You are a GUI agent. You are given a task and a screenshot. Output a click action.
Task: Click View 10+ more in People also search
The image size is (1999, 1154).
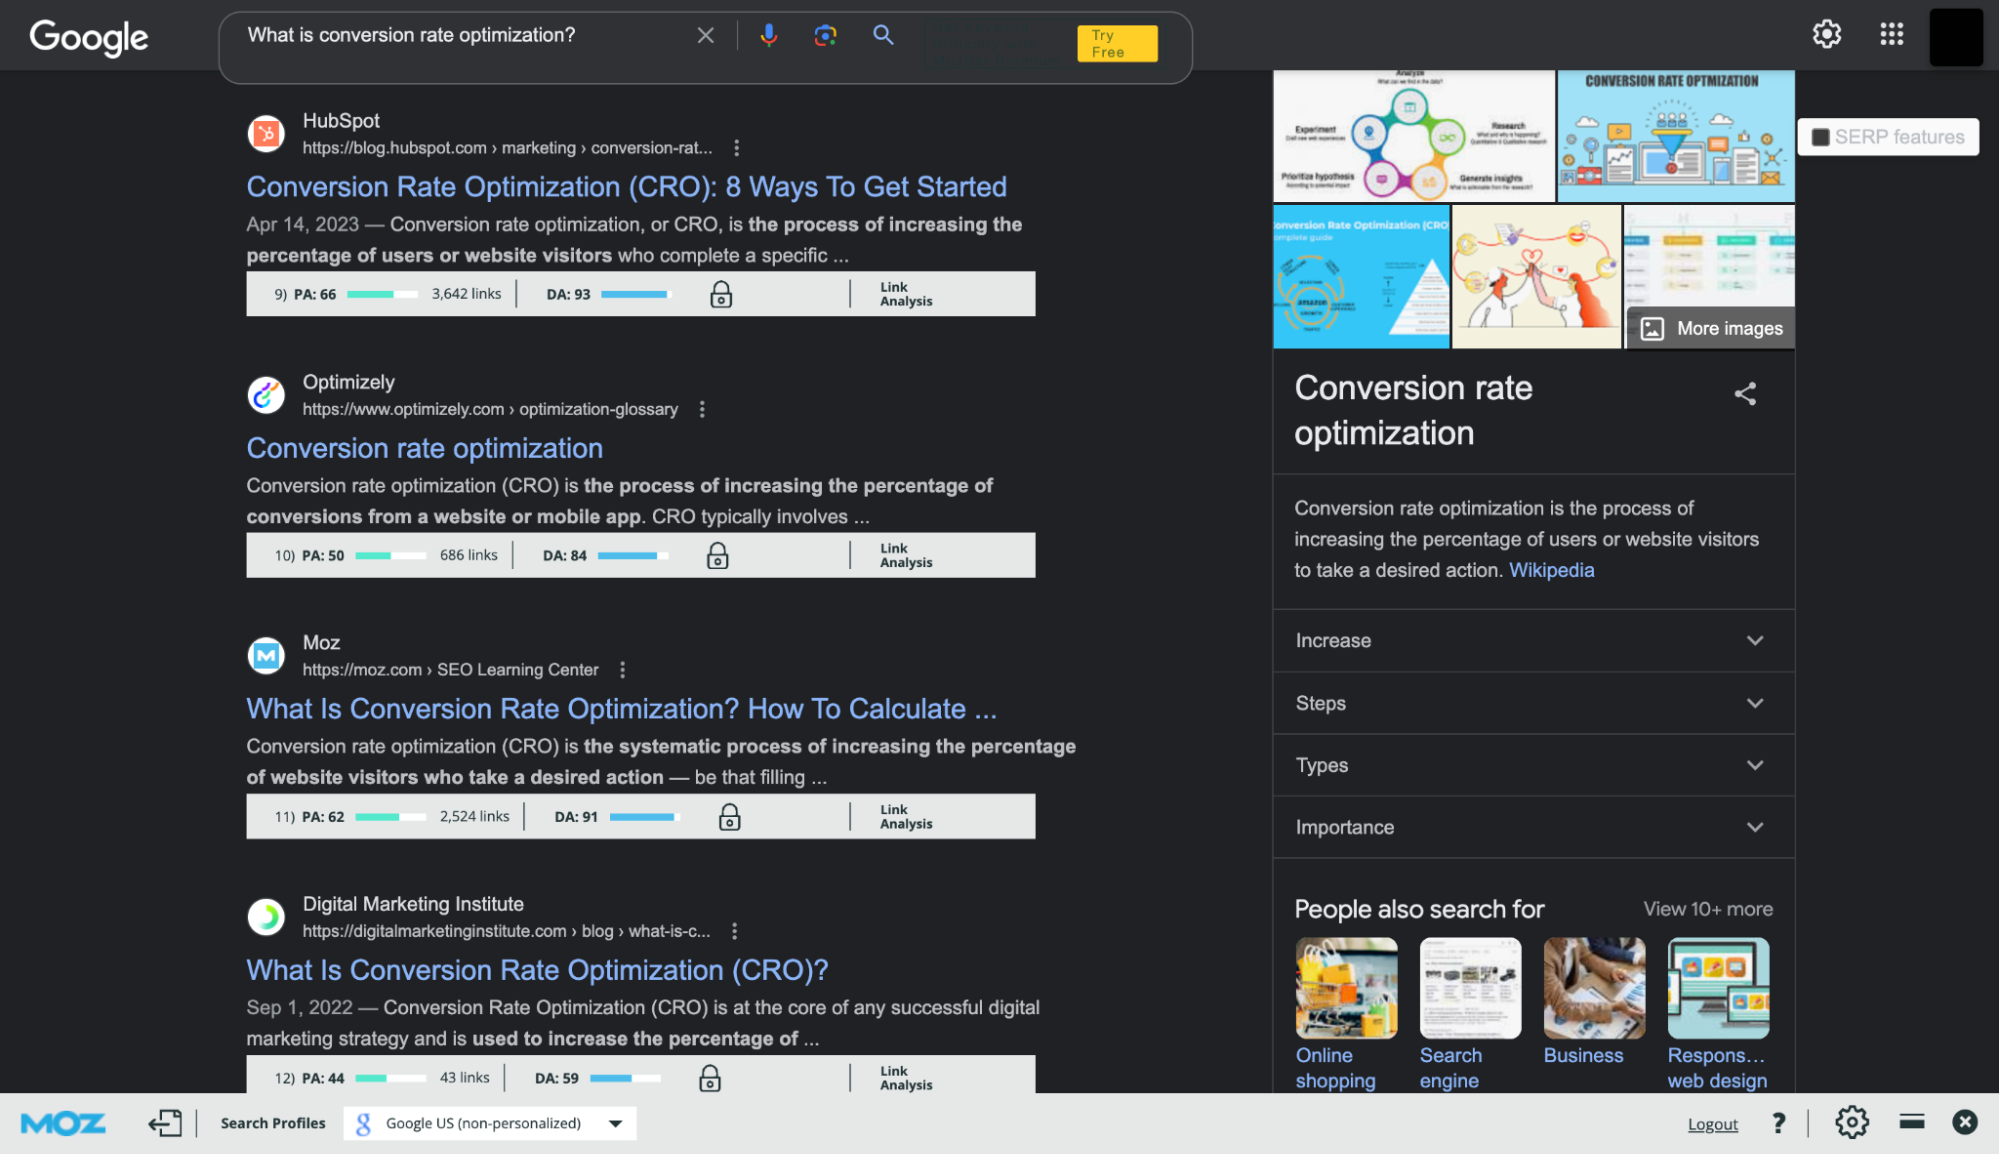coord(1708,907)
